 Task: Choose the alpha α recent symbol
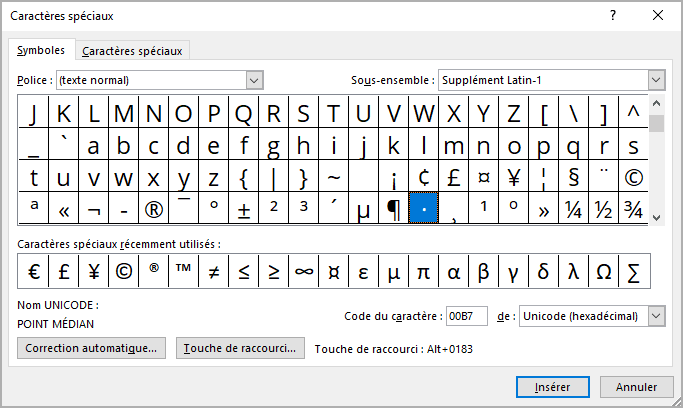tap(454, 271)
